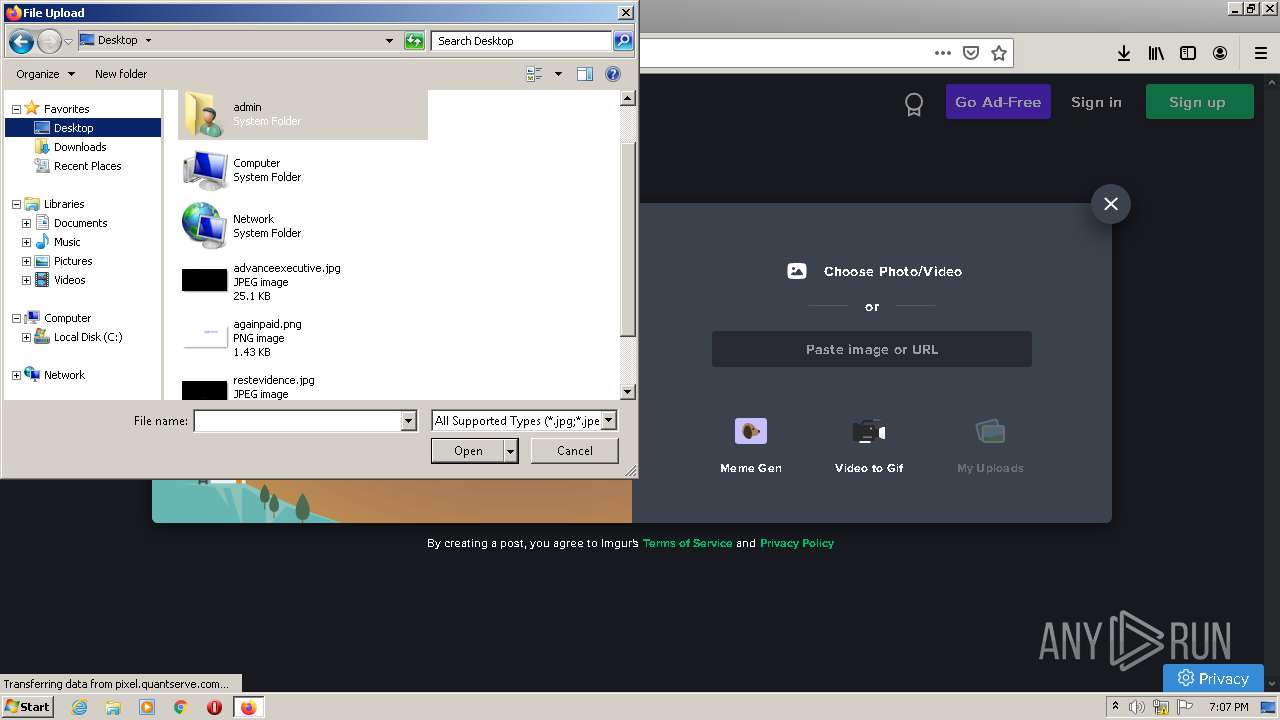Open Video to Gif tool
Screen dimensions: 1280x720
(x=869, y=446)
